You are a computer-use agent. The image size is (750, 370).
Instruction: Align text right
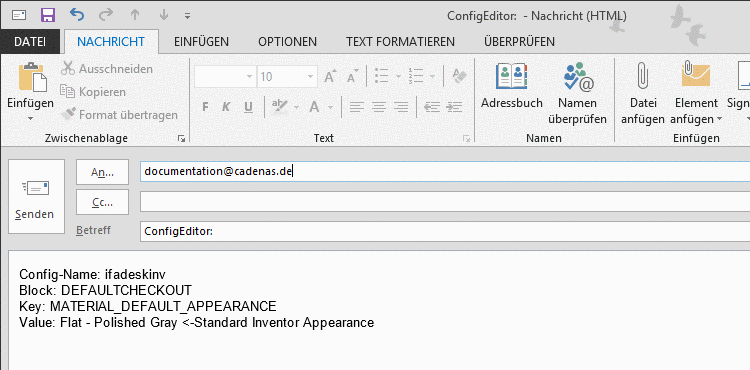coord(401,107)
